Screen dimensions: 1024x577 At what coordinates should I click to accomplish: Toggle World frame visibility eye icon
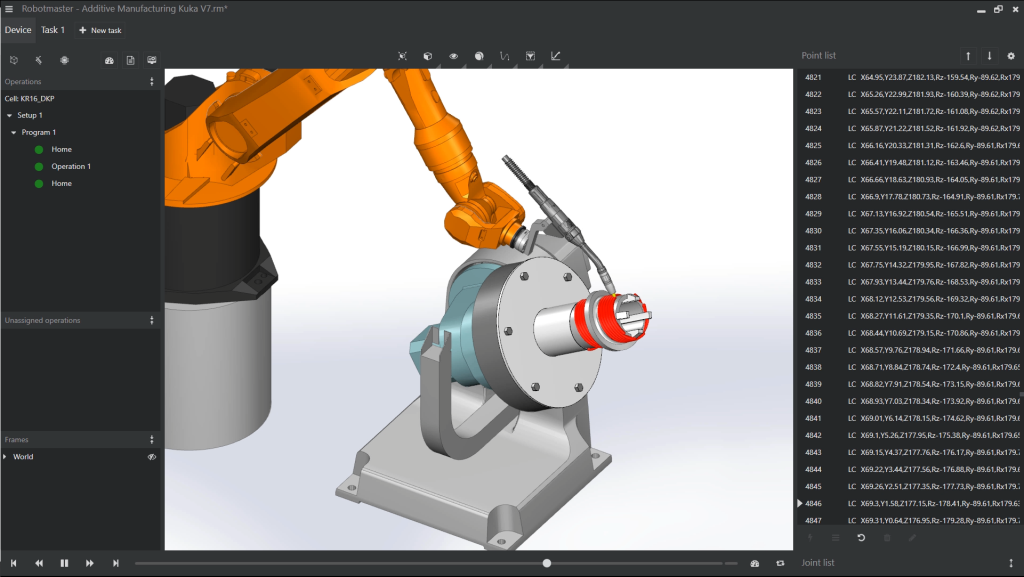(x=152, y=457)
